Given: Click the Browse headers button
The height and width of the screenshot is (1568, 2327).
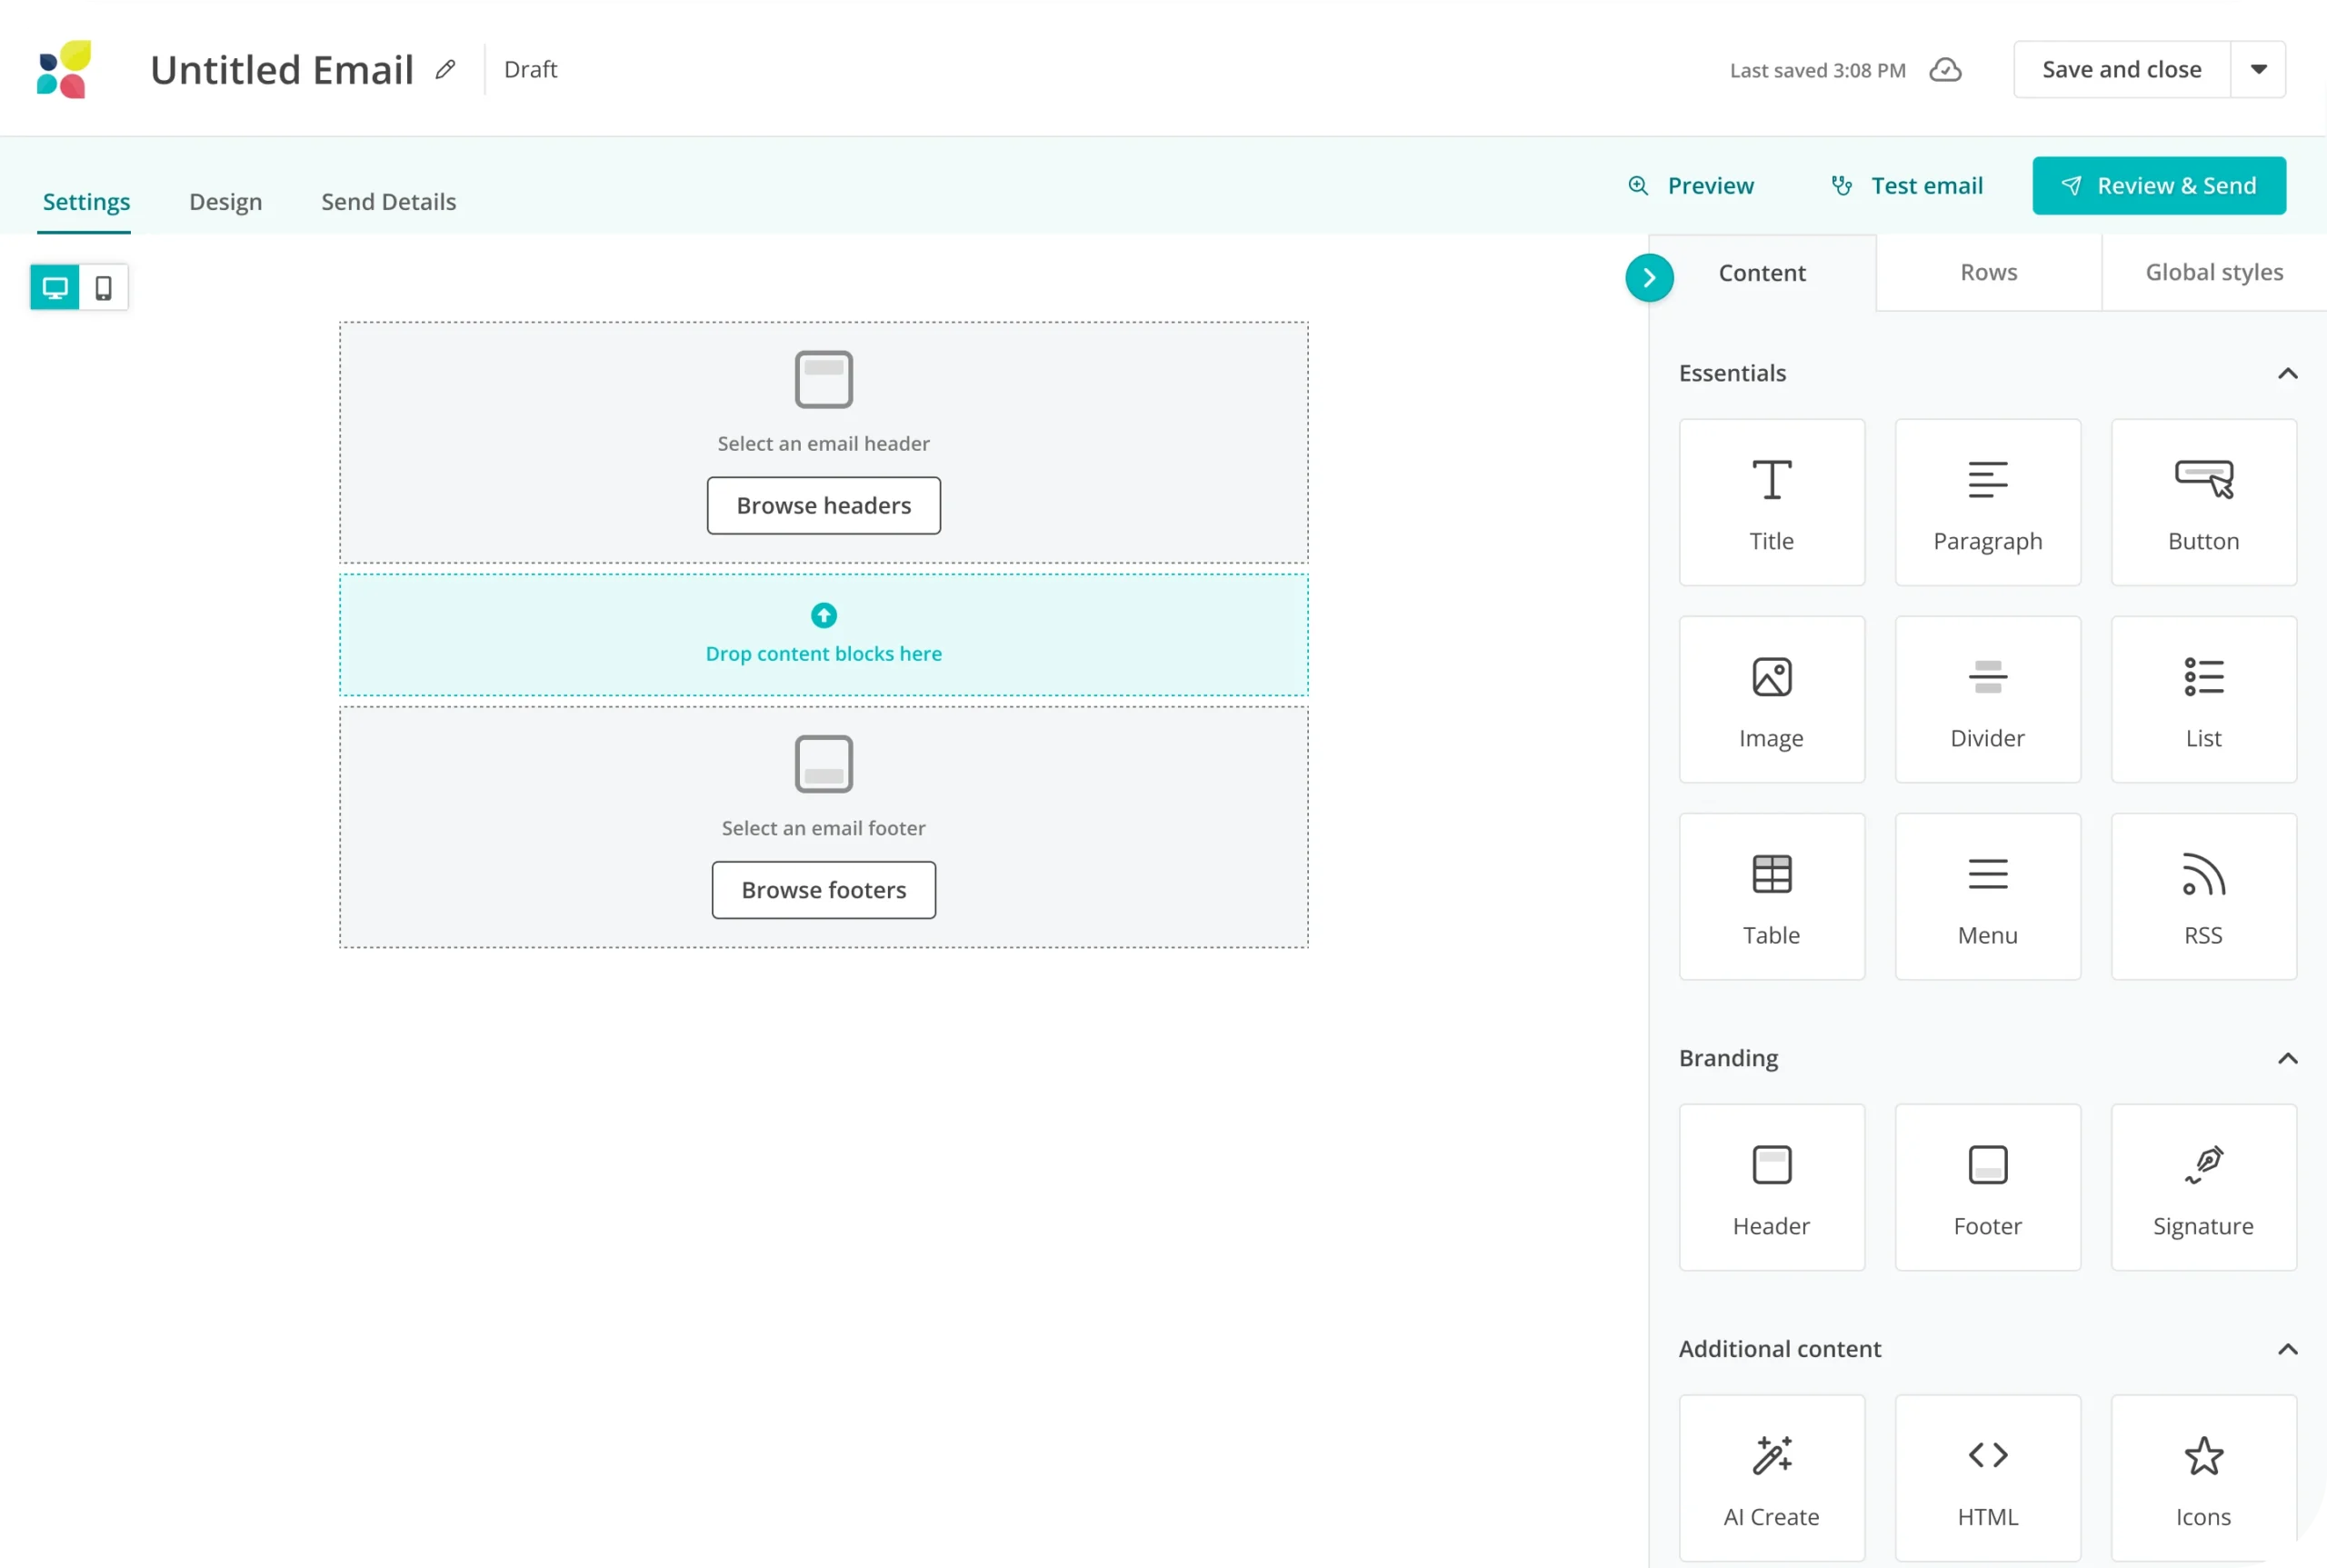Looking at the screenshot, I should click(x=823, y=506).
